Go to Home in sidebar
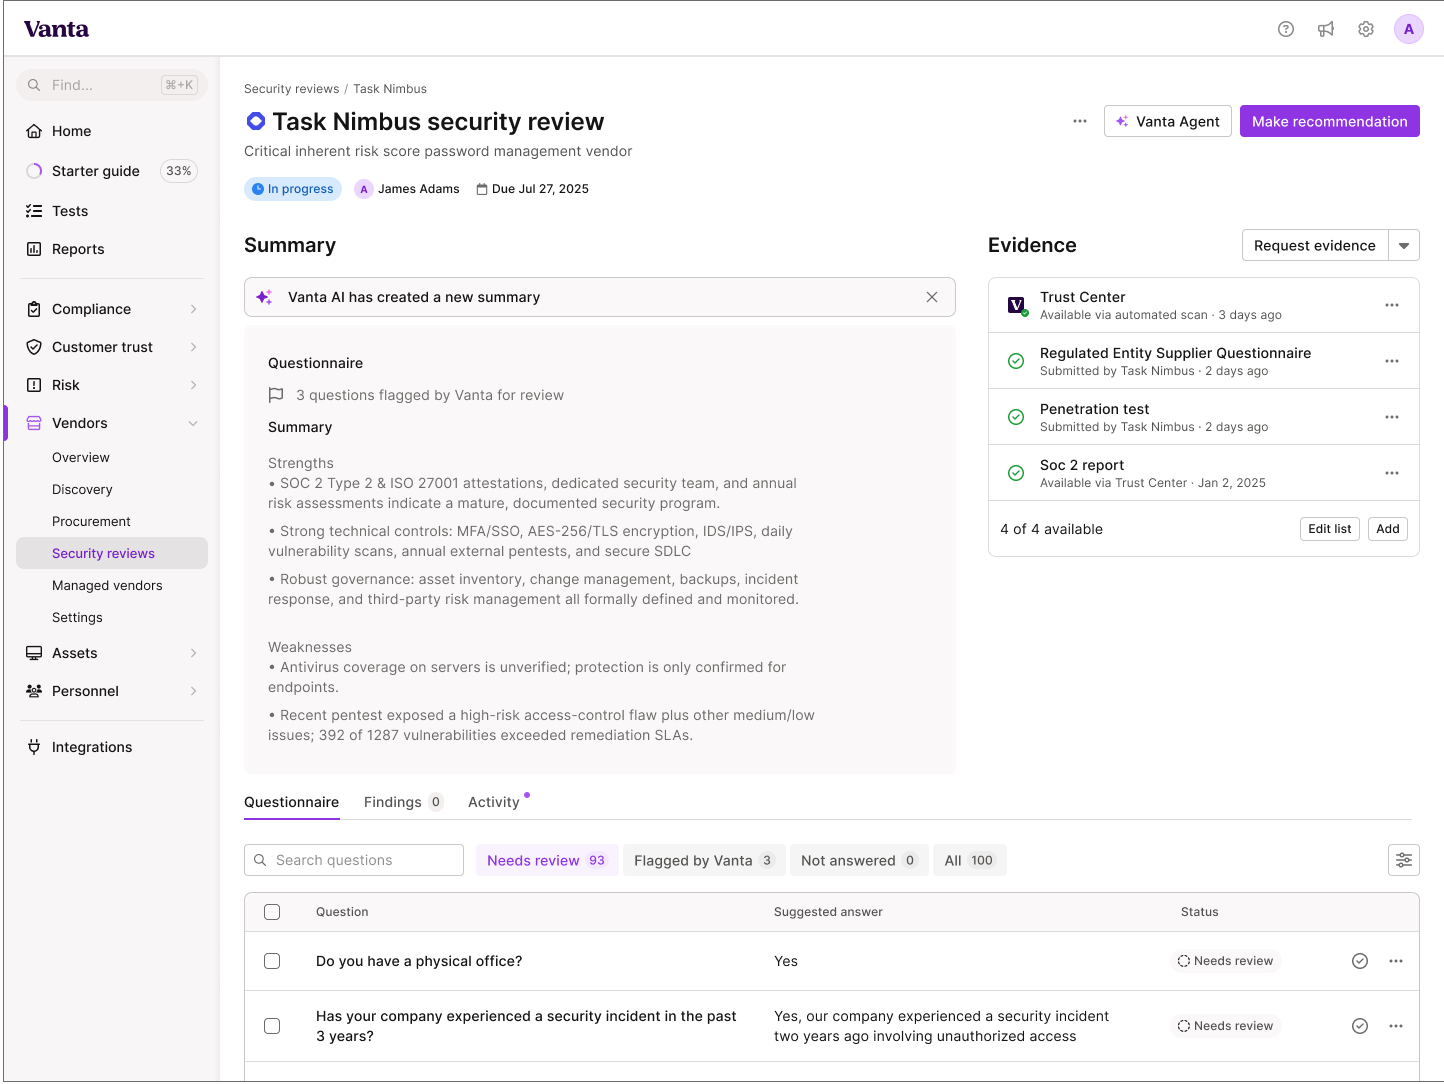This screenshot has height=1084, width=1444. tap(112, 131)
